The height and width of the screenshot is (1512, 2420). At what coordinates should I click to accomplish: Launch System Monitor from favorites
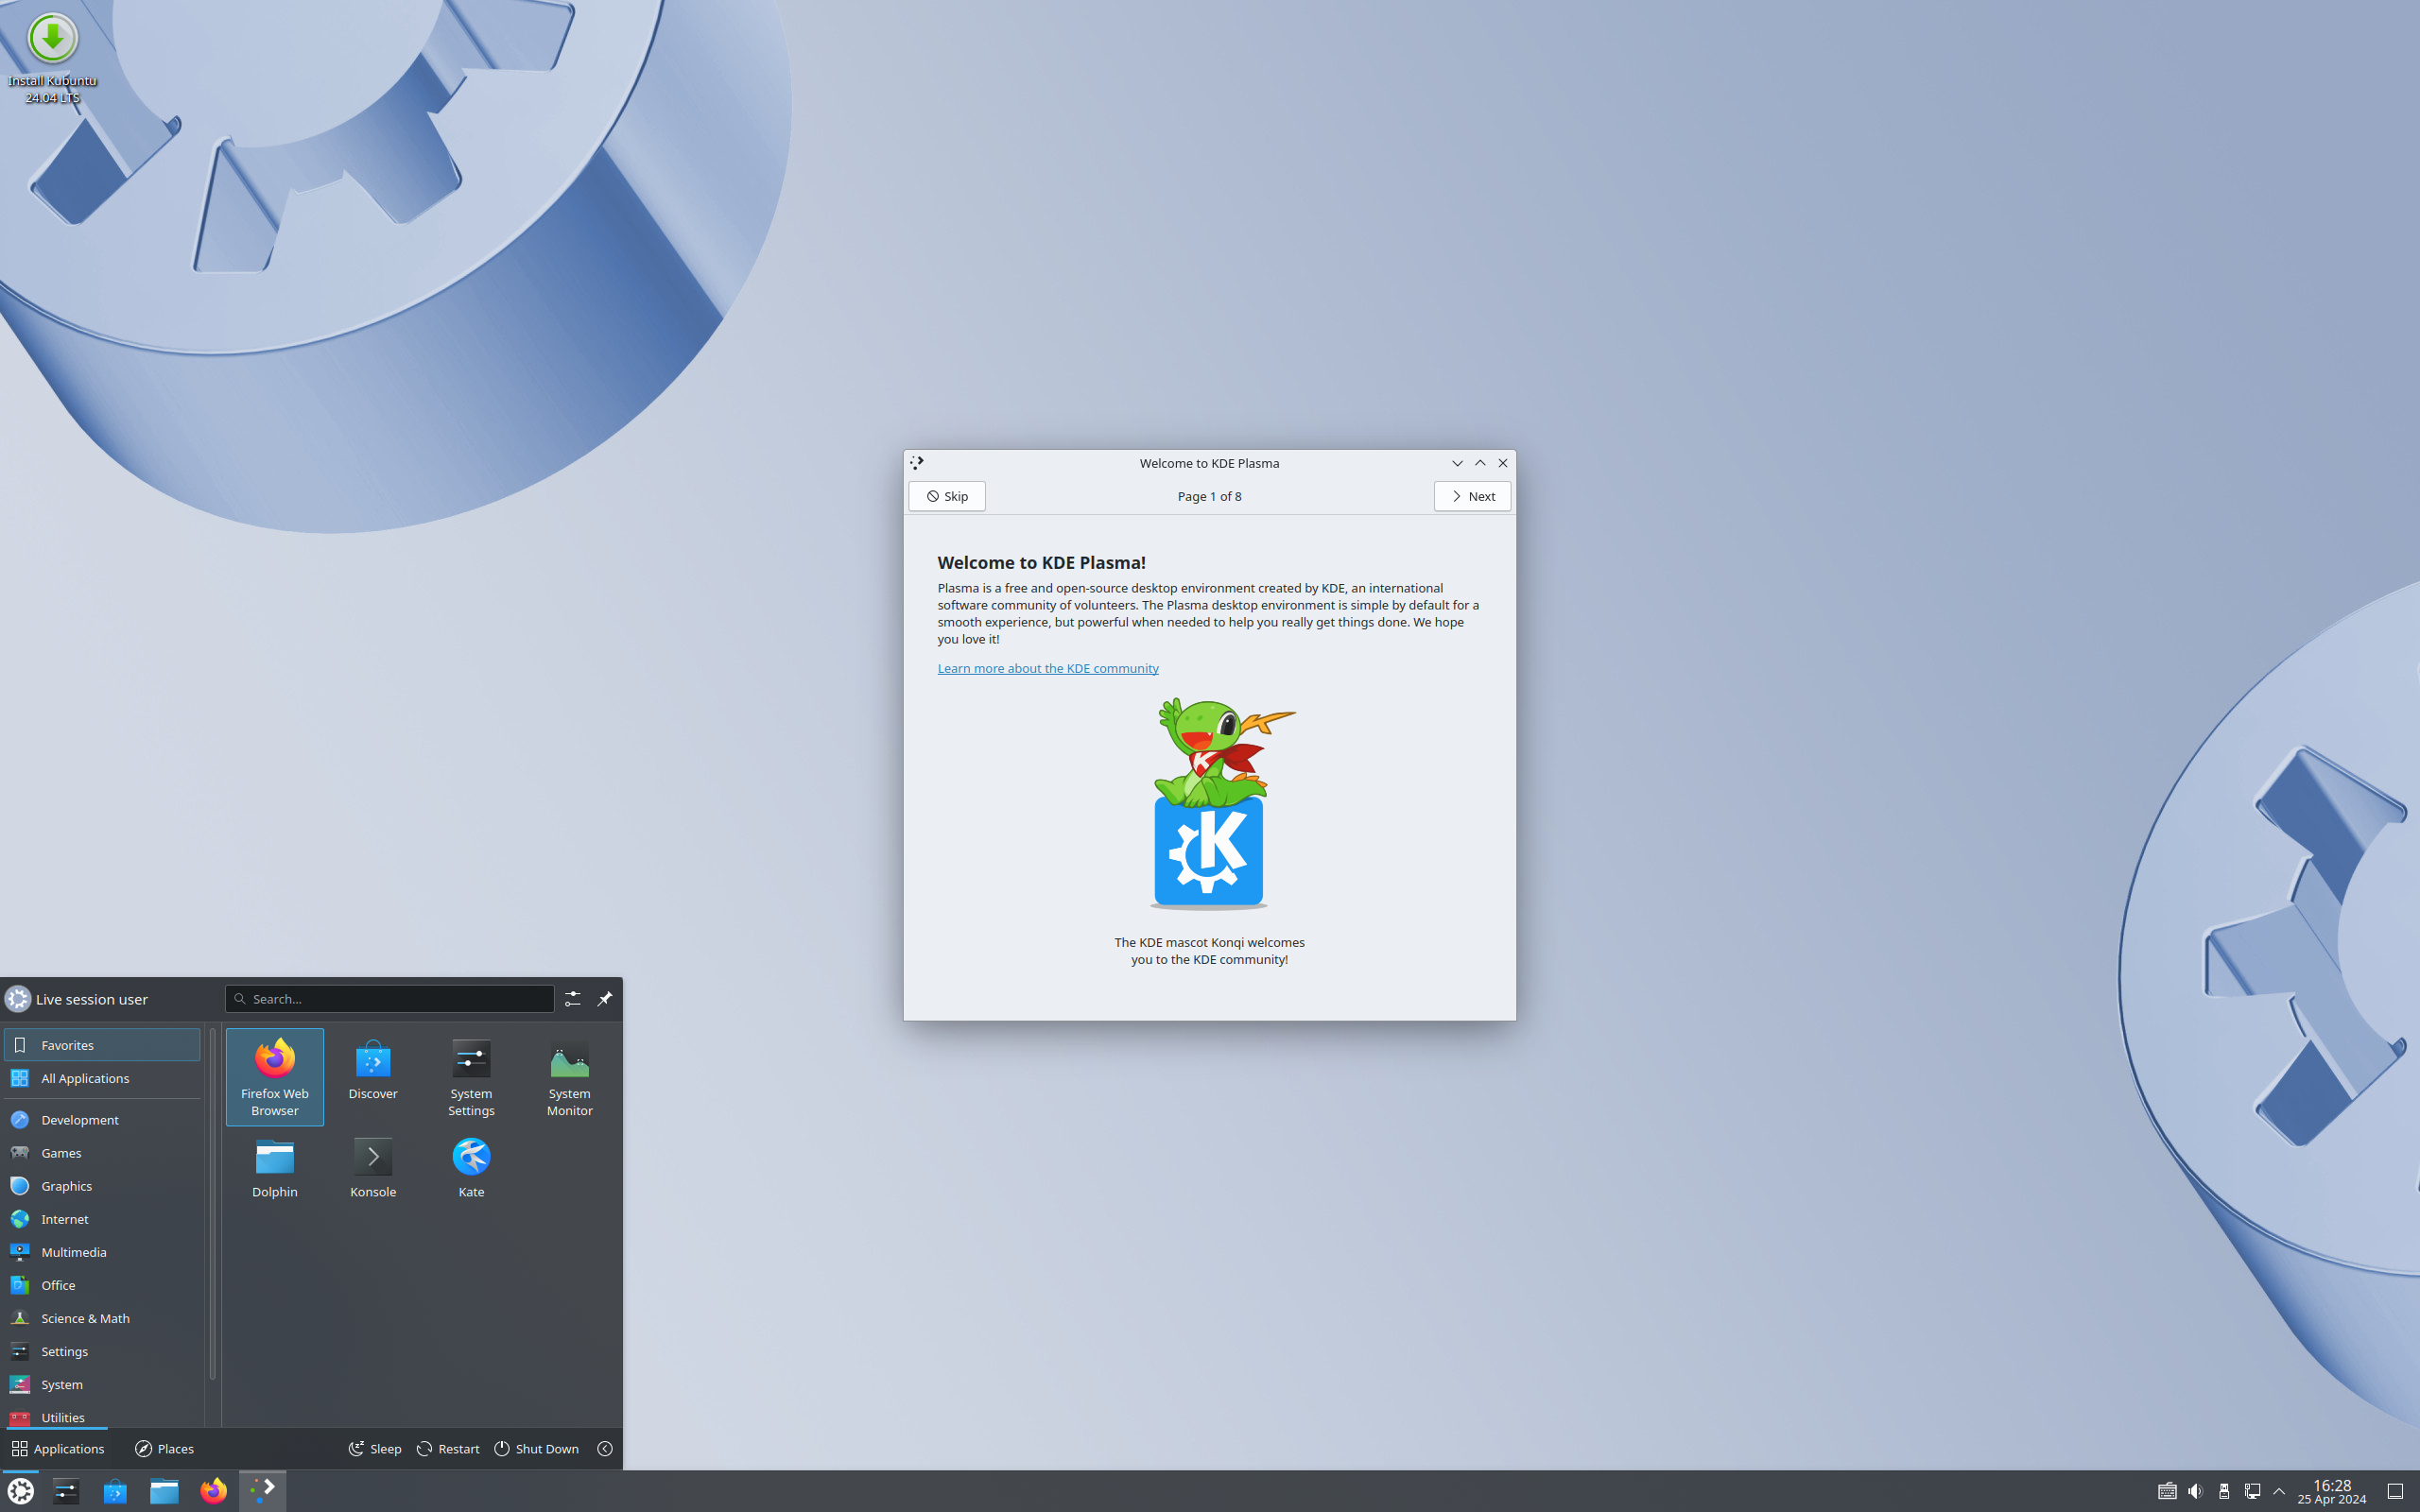click(x=569, y=1077)
